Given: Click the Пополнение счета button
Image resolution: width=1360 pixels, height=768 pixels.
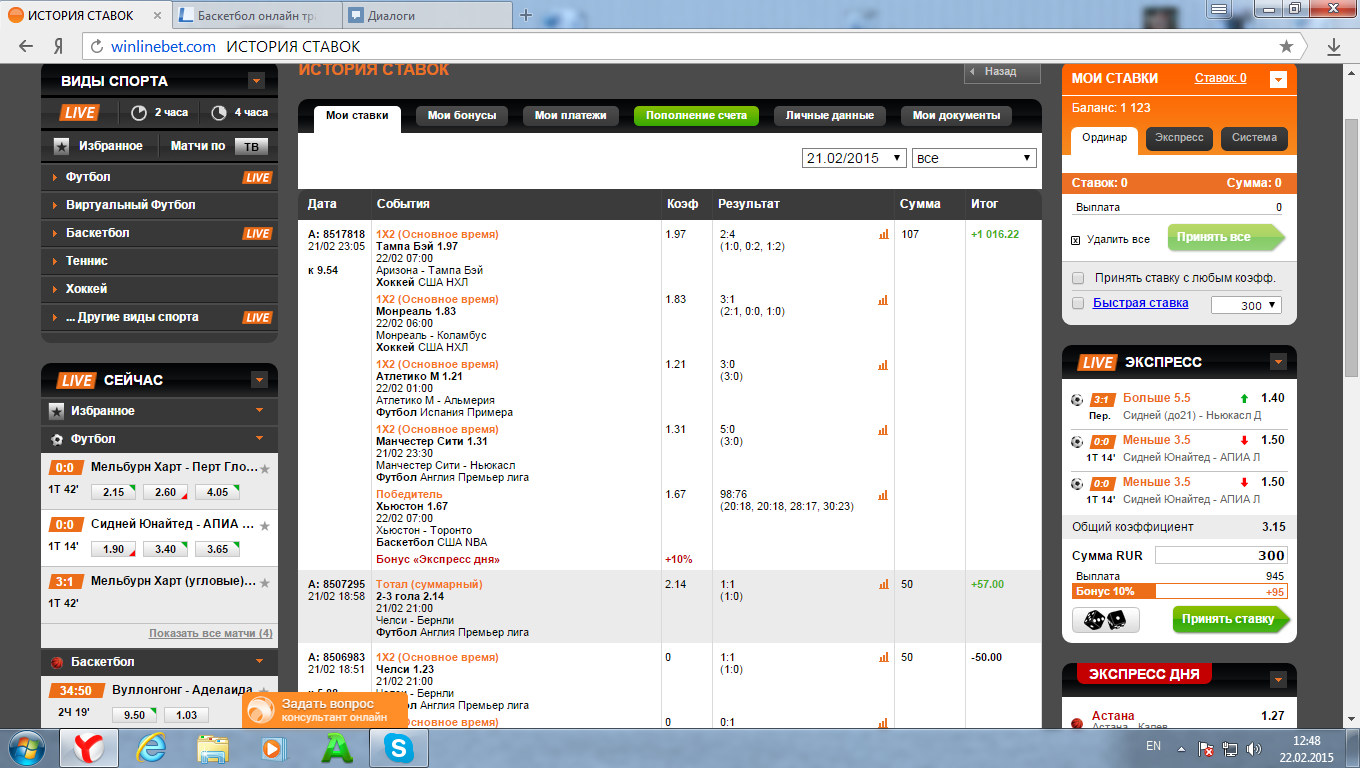Looking at the screenshot, I should coord(696,116).
